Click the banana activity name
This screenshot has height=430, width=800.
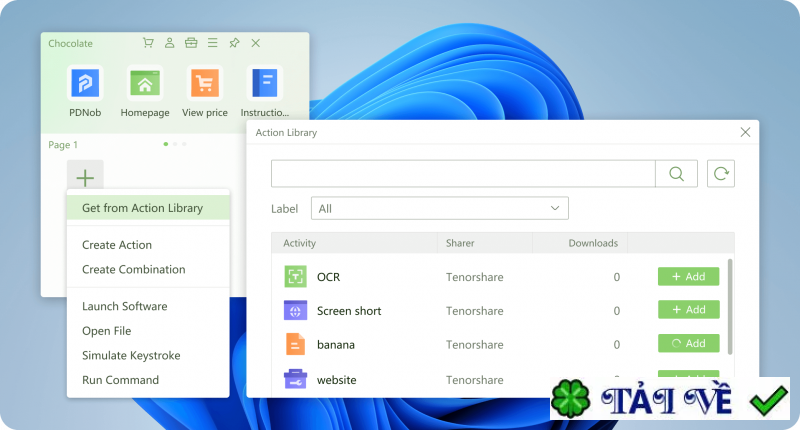336,345
